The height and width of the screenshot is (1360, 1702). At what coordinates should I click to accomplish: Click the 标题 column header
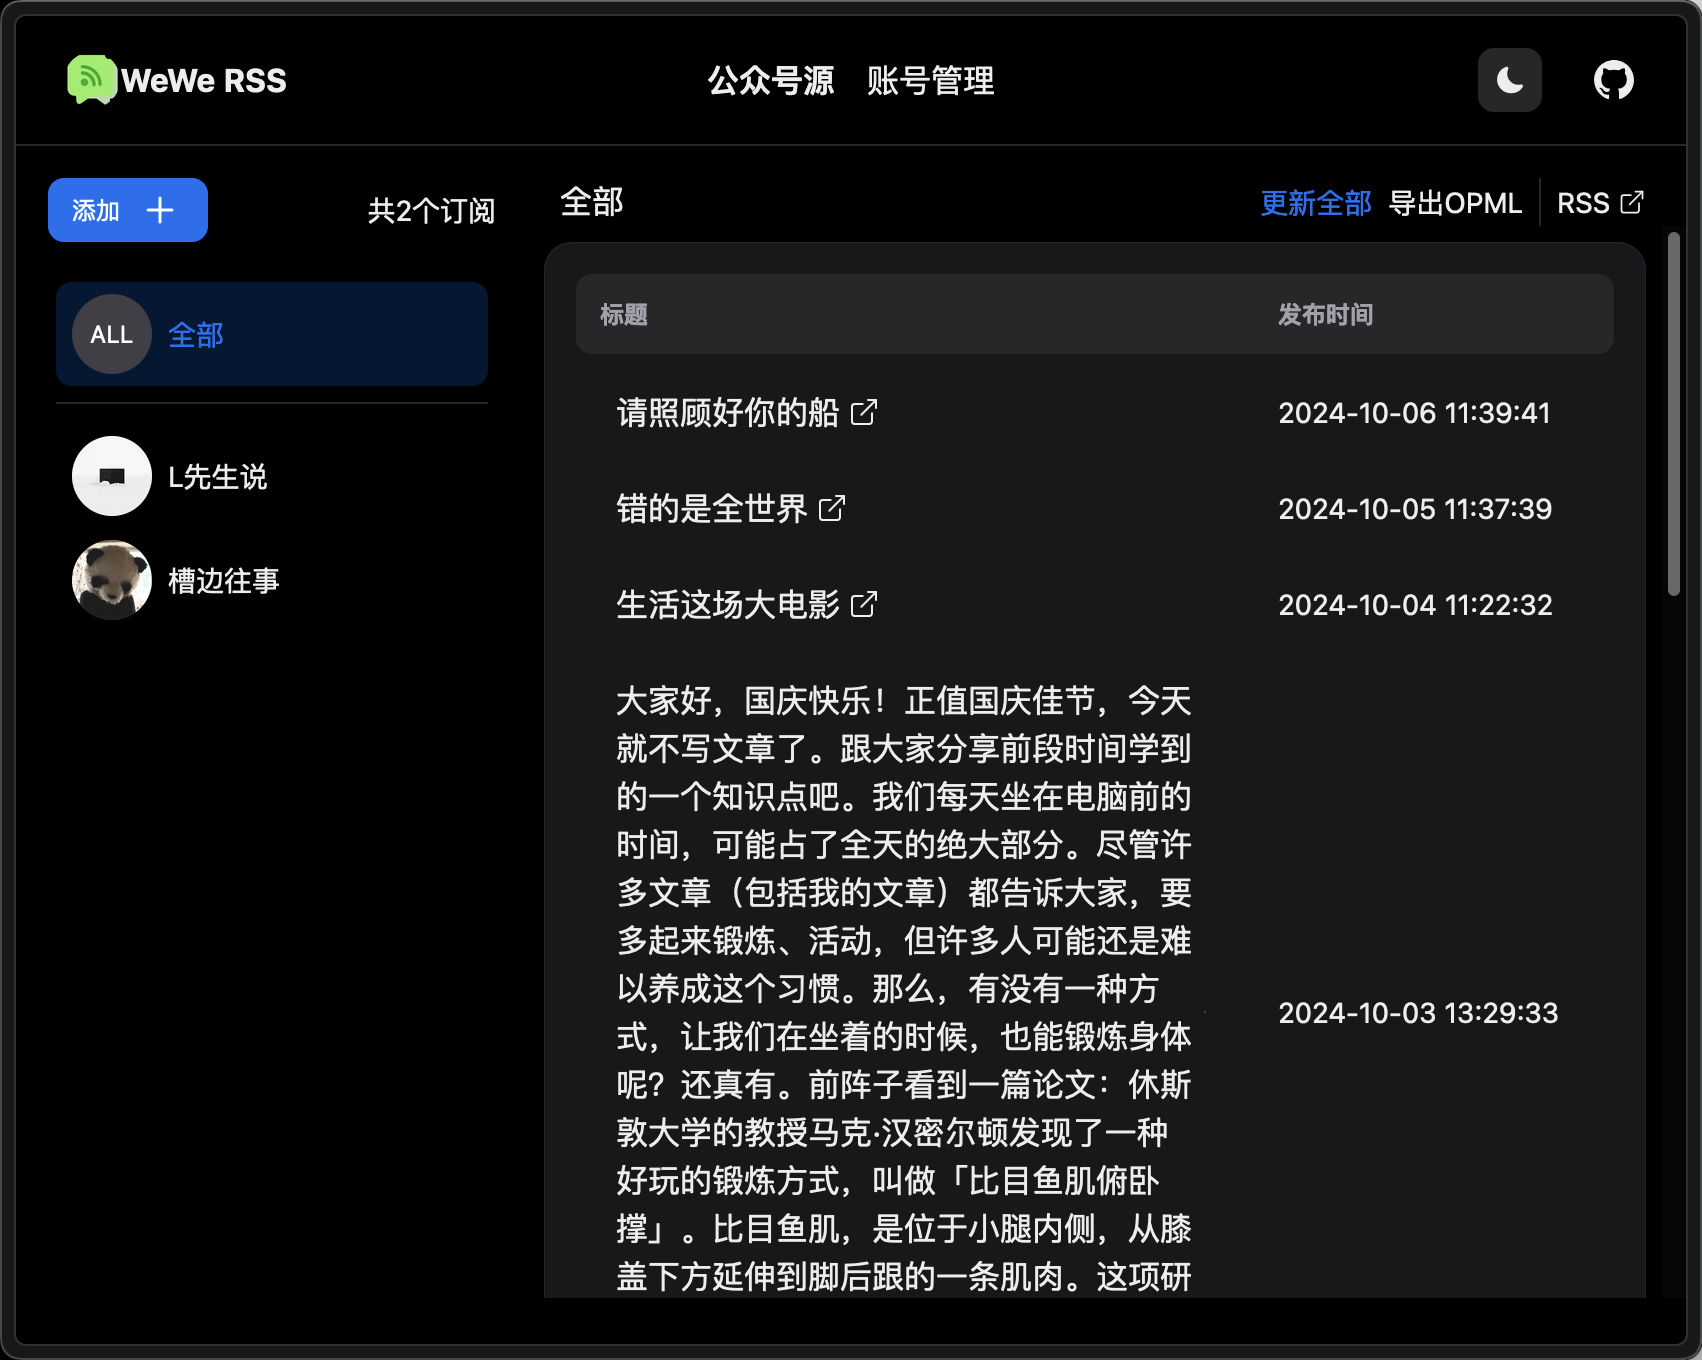(x=624, y=315)
